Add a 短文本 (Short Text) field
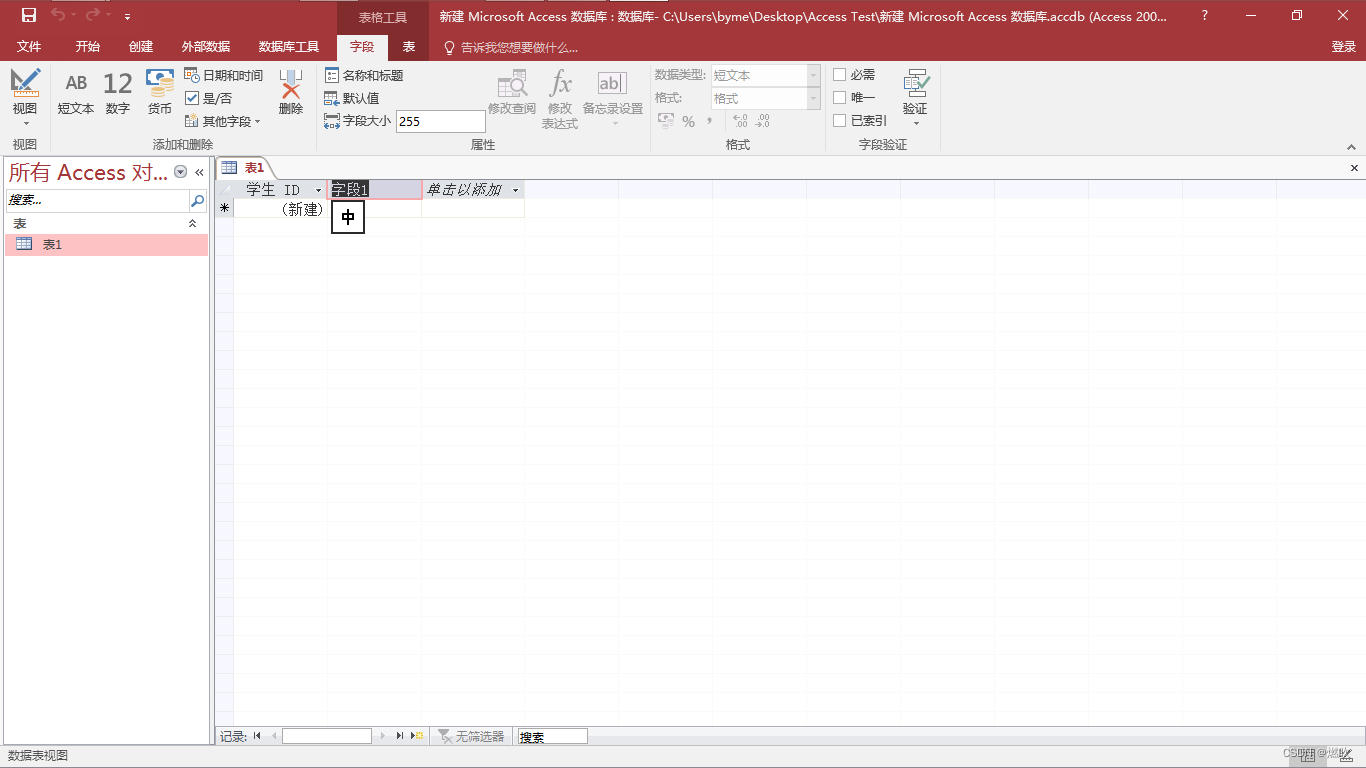Viewport: 1366px width, 768px height. [x=76, y=93]
